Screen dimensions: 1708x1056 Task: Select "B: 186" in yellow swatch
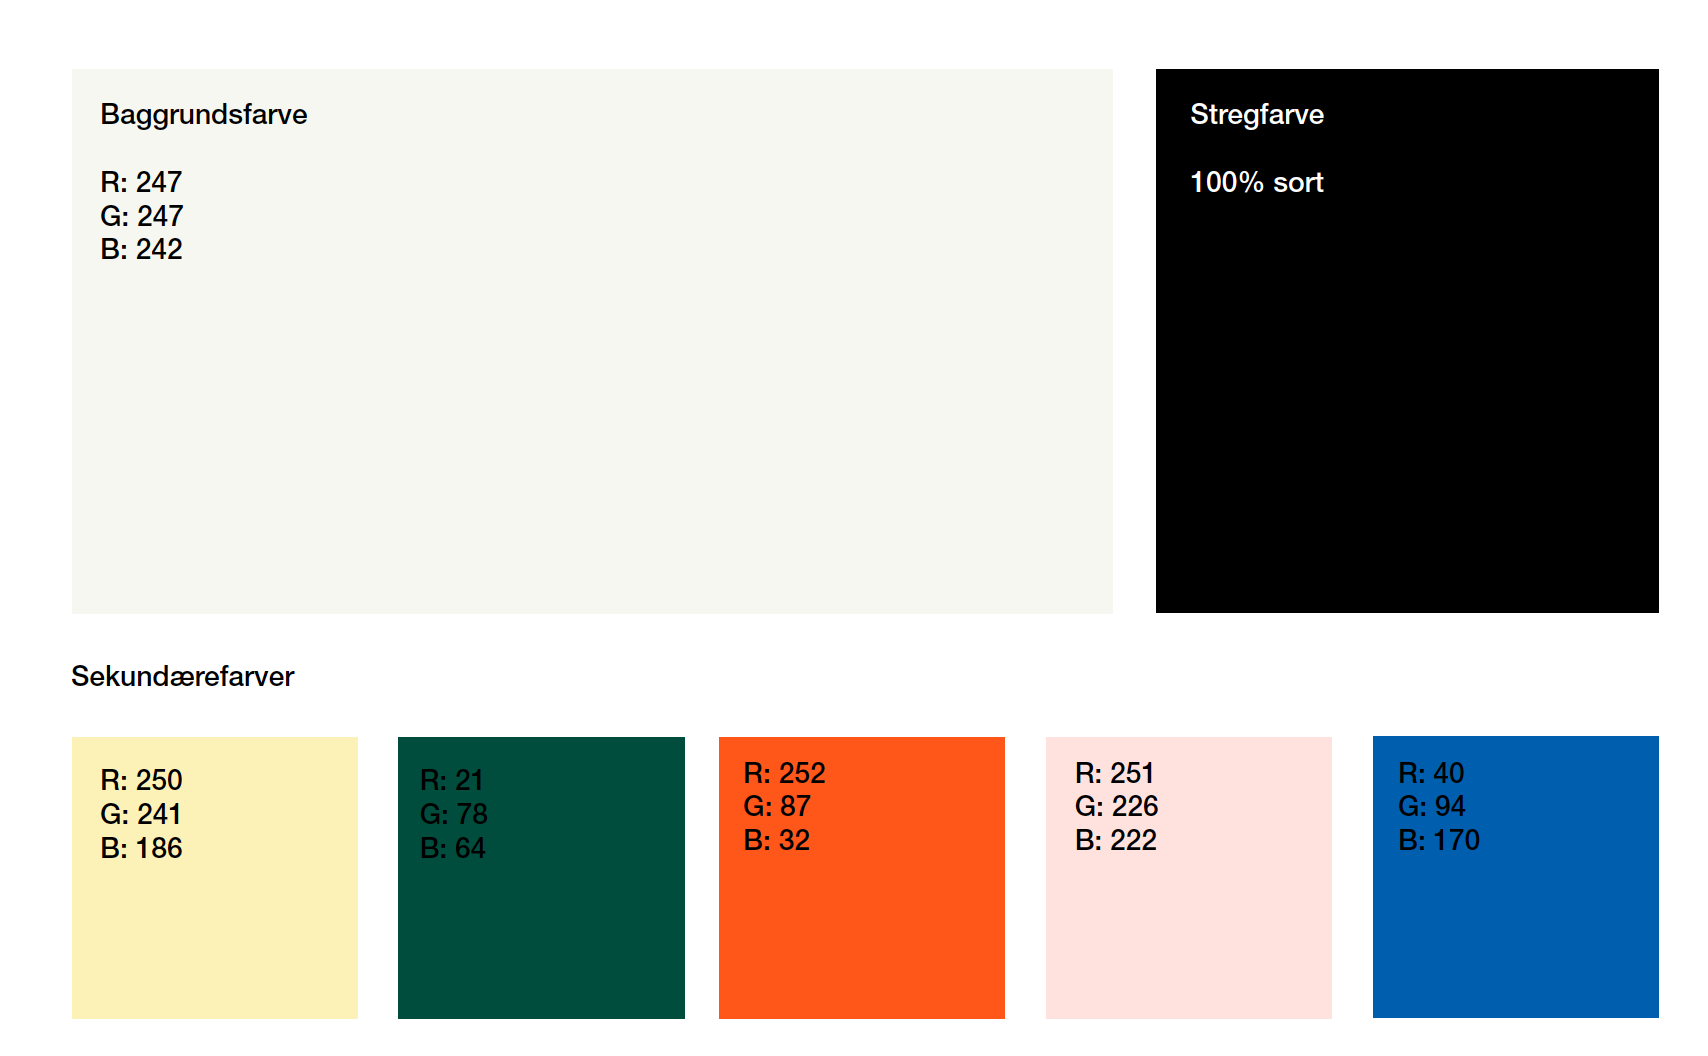click(x=141, y=848)
